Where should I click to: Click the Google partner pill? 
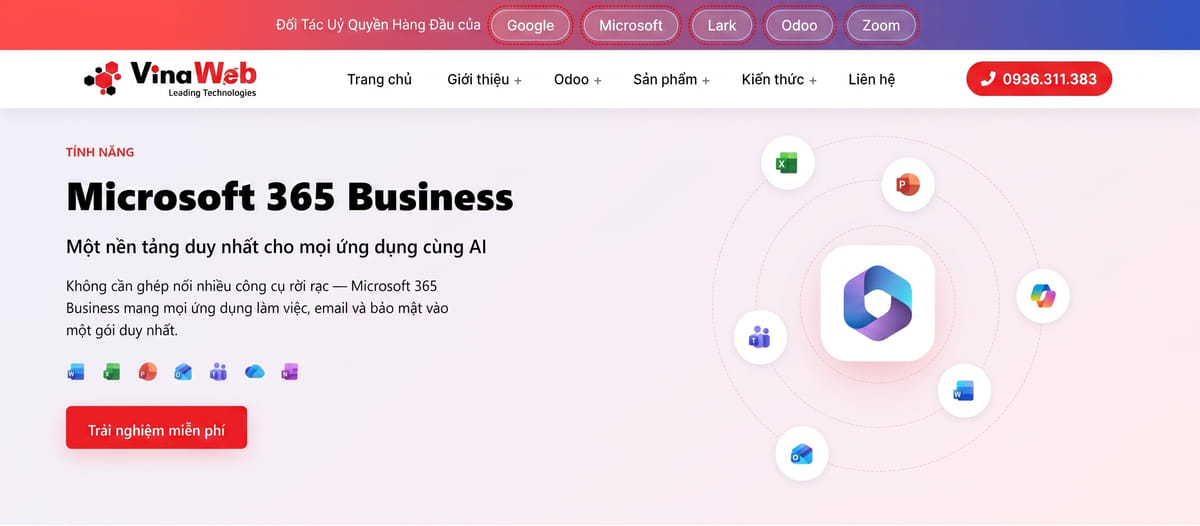530,25
